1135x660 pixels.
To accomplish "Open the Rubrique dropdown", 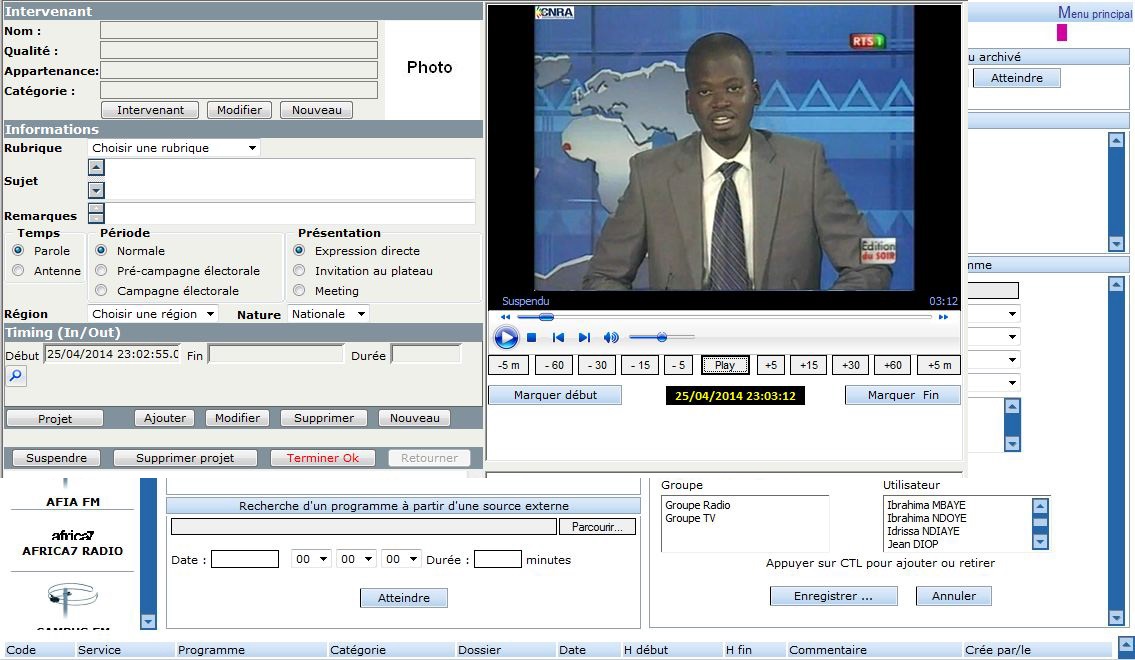I will point(174,148).
